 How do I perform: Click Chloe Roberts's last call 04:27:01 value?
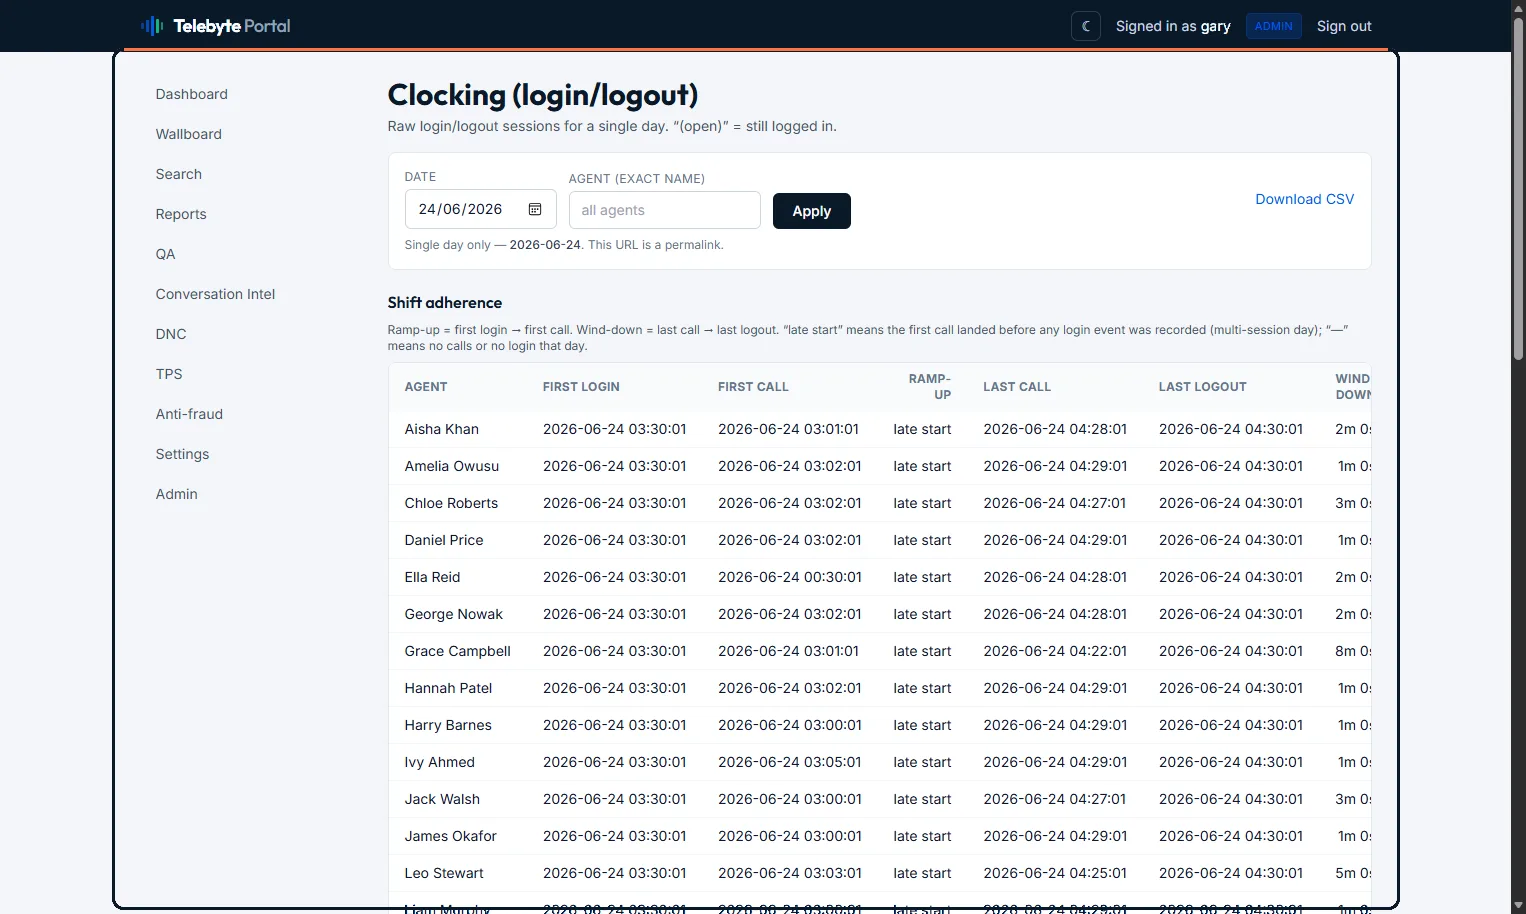coord(1055,503)
